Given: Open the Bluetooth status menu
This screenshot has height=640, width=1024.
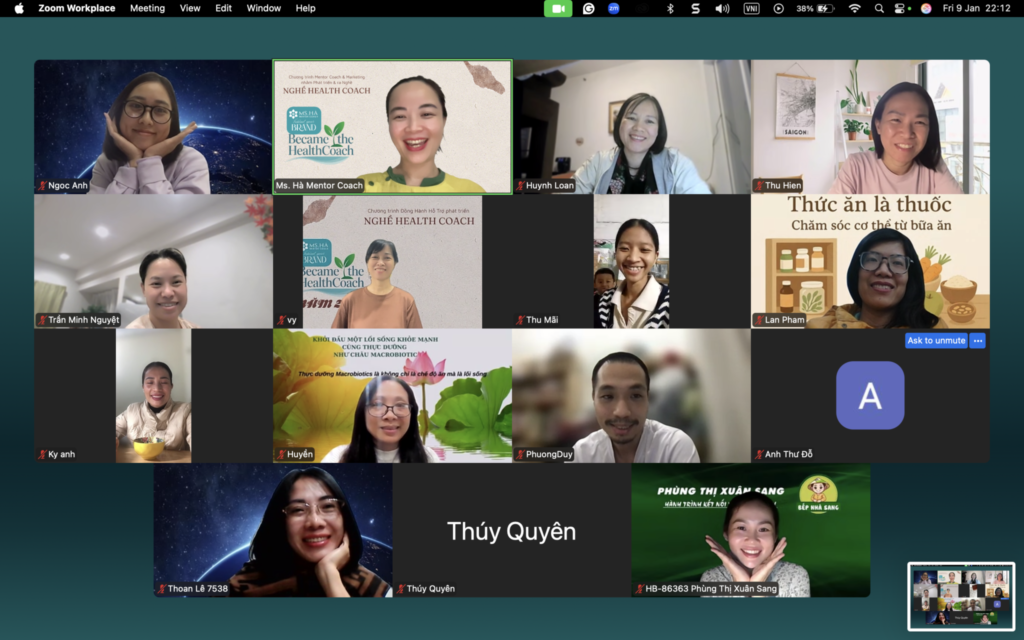Looking at the screenshot, I should pyautogui.click(x=670, y=8).
